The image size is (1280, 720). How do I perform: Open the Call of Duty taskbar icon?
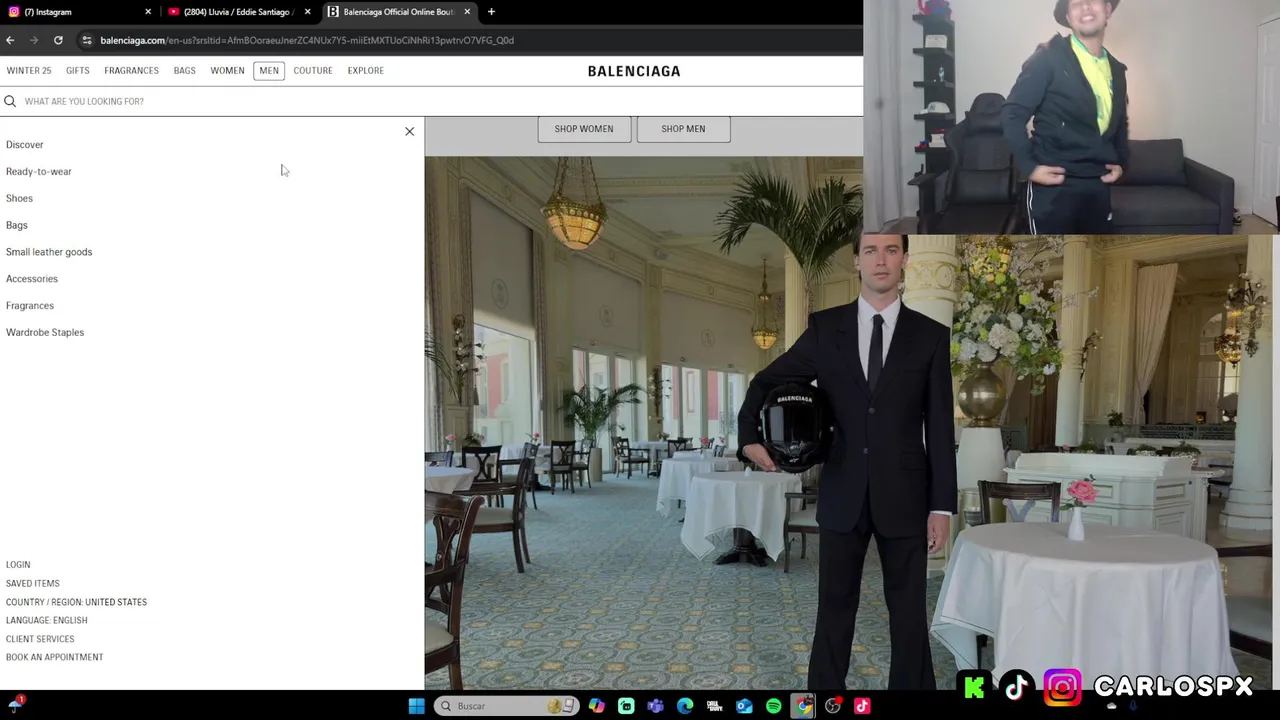click(715, 706)
